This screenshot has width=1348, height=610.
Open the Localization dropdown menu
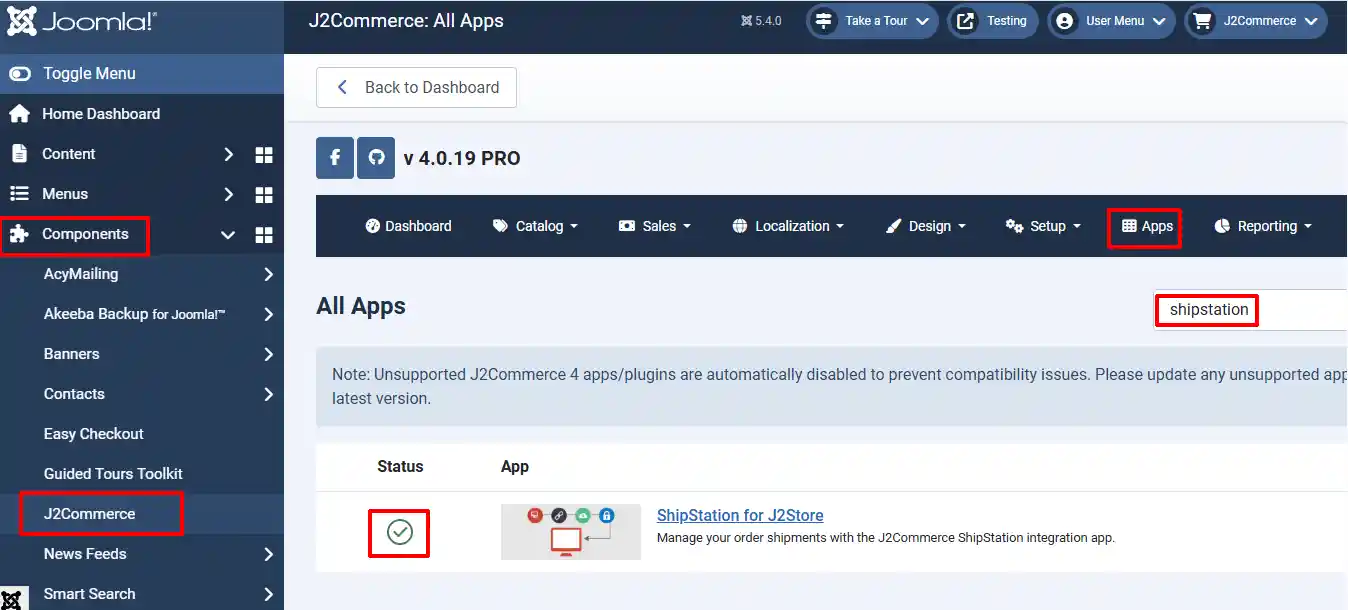click(788, 226)
